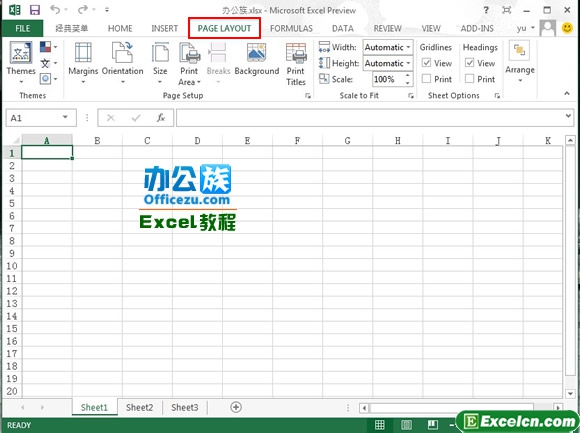
Task: Switch to Sheet3 tab
Action: (x=185, y=407)
